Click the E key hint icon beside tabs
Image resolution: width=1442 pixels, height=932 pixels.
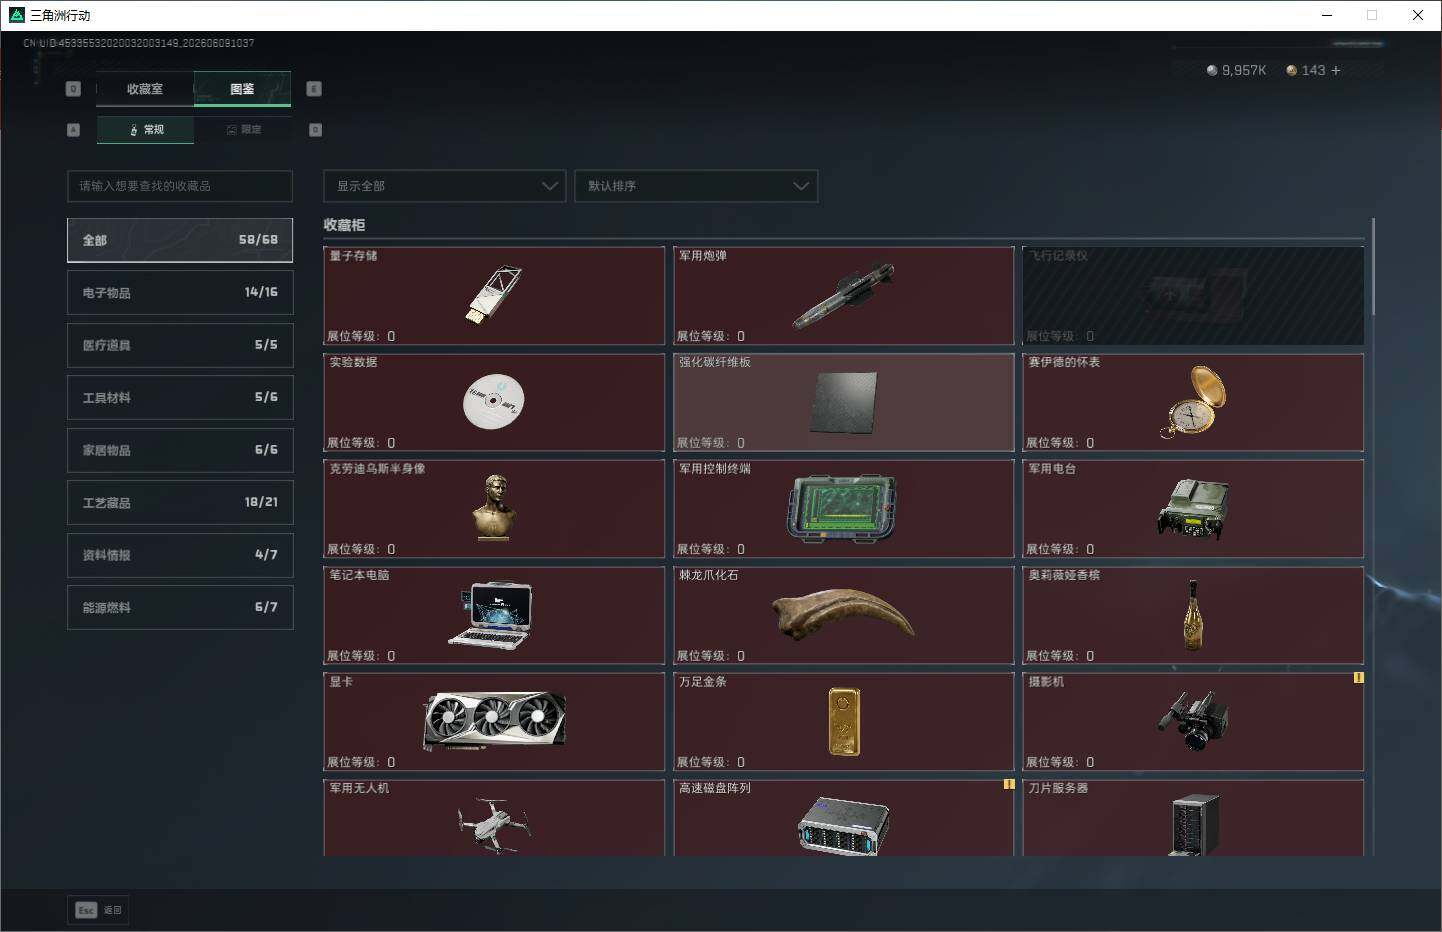[314, 89]
